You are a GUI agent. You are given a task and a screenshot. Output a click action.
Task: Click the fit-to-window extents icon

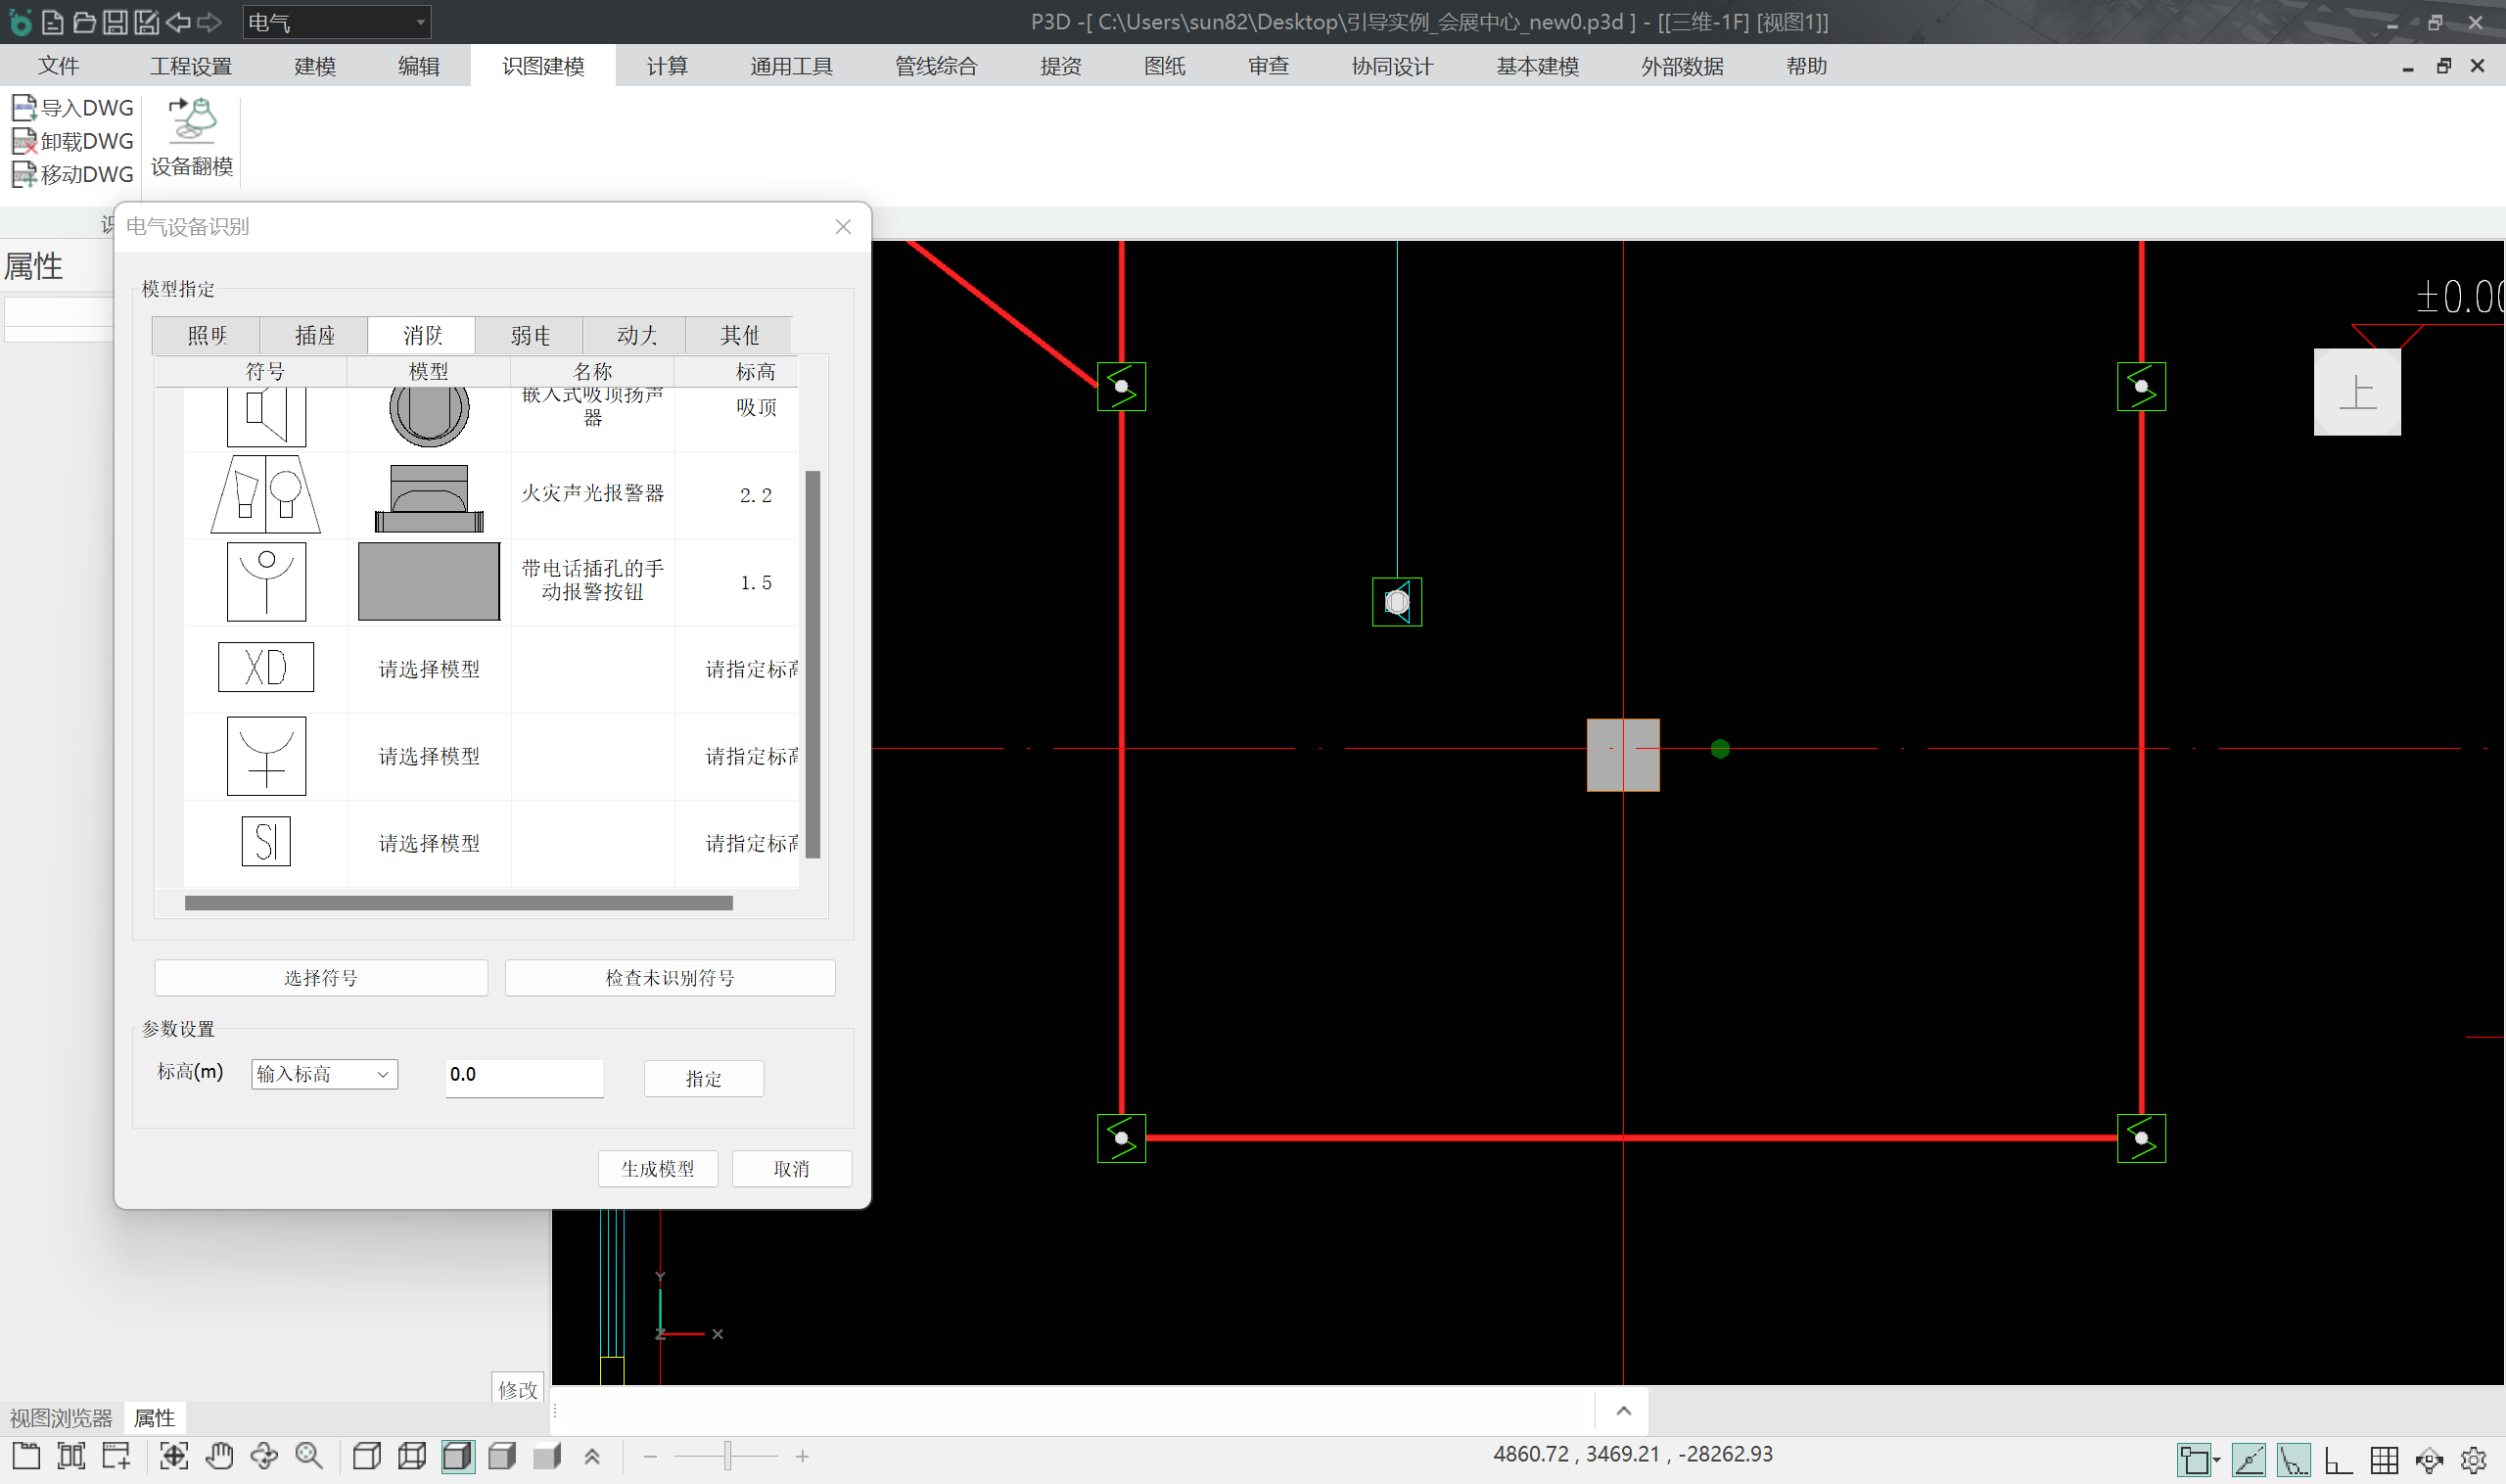174,1456
